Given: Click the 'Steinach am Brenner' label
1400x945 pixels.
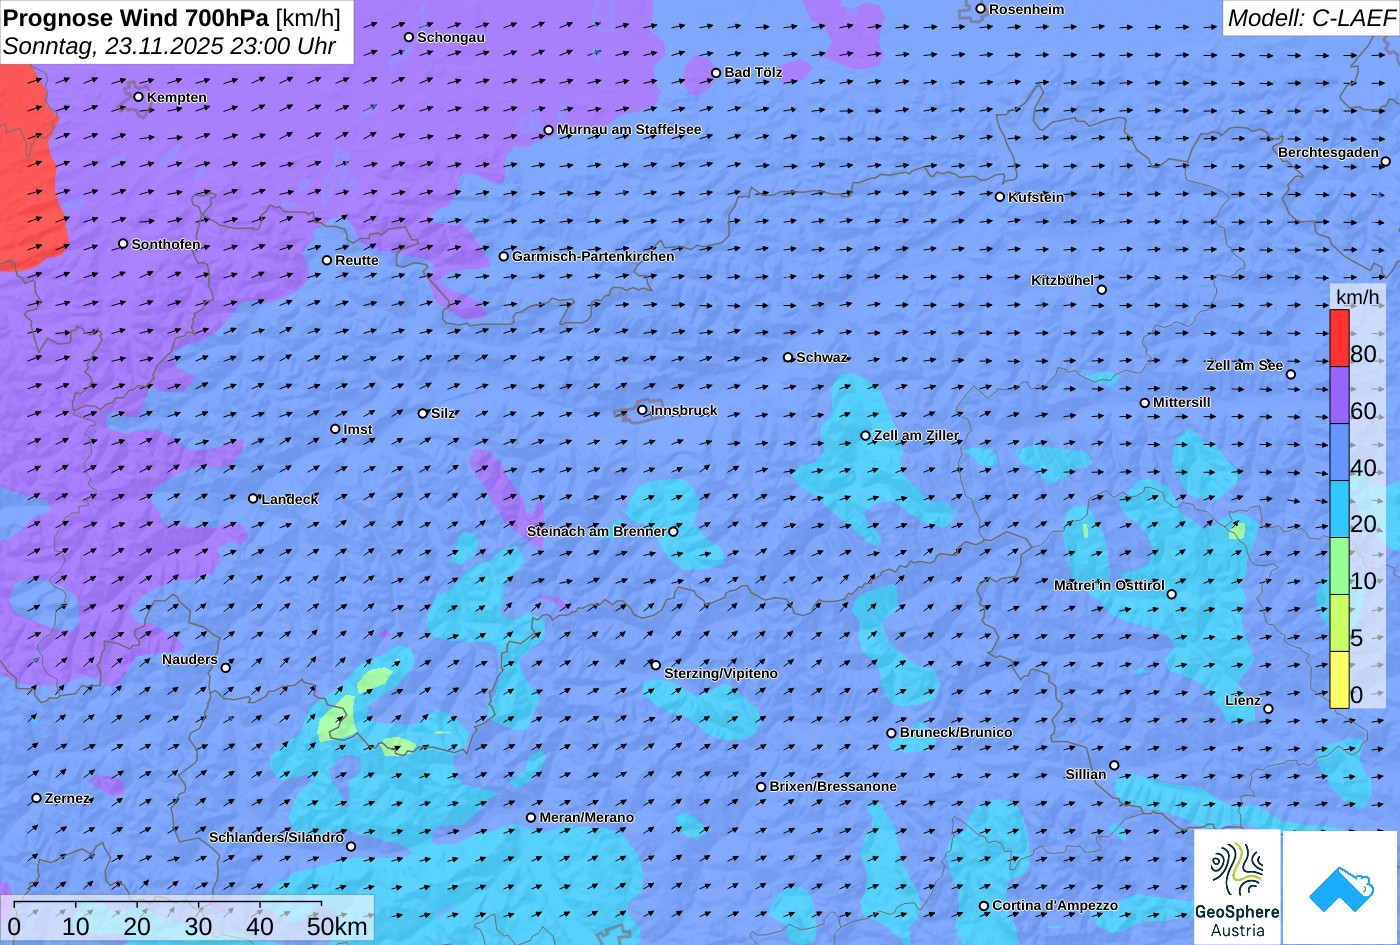Looking at the screenshot, I should [x=596, y=531].
